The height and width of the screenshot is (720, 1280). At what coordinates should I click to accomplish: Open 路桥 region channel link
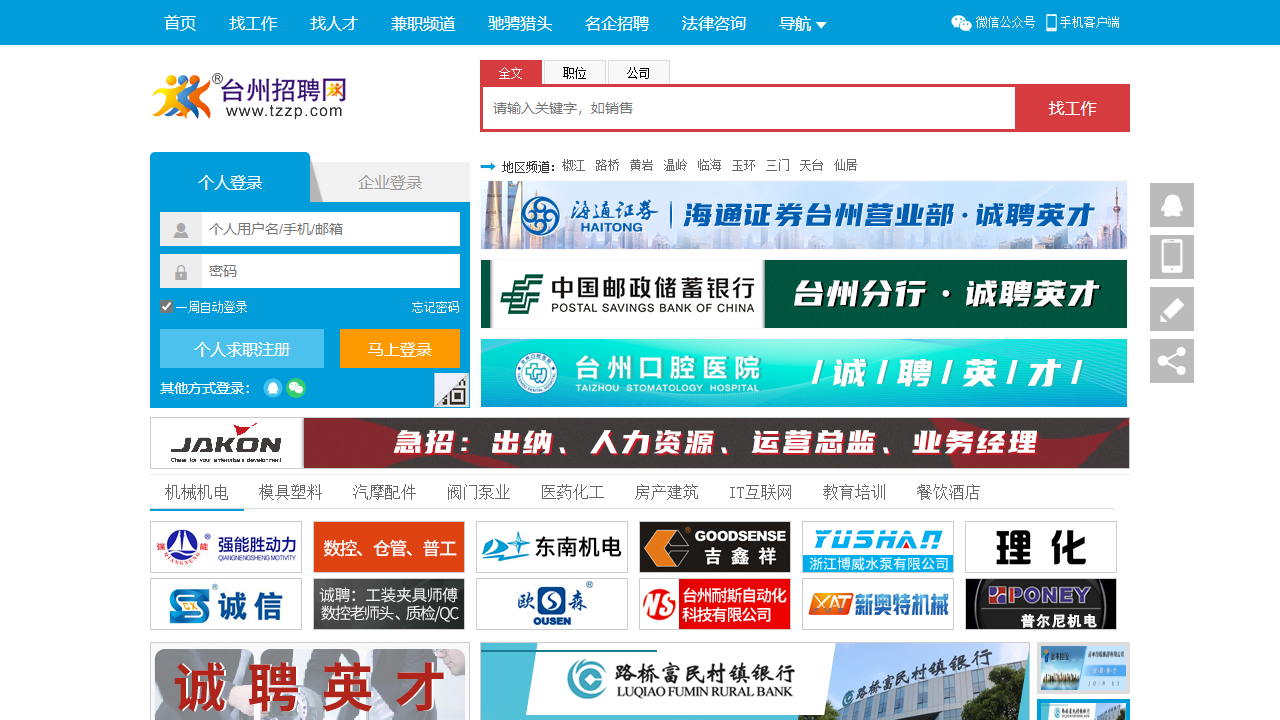click(x=607, y=165)
